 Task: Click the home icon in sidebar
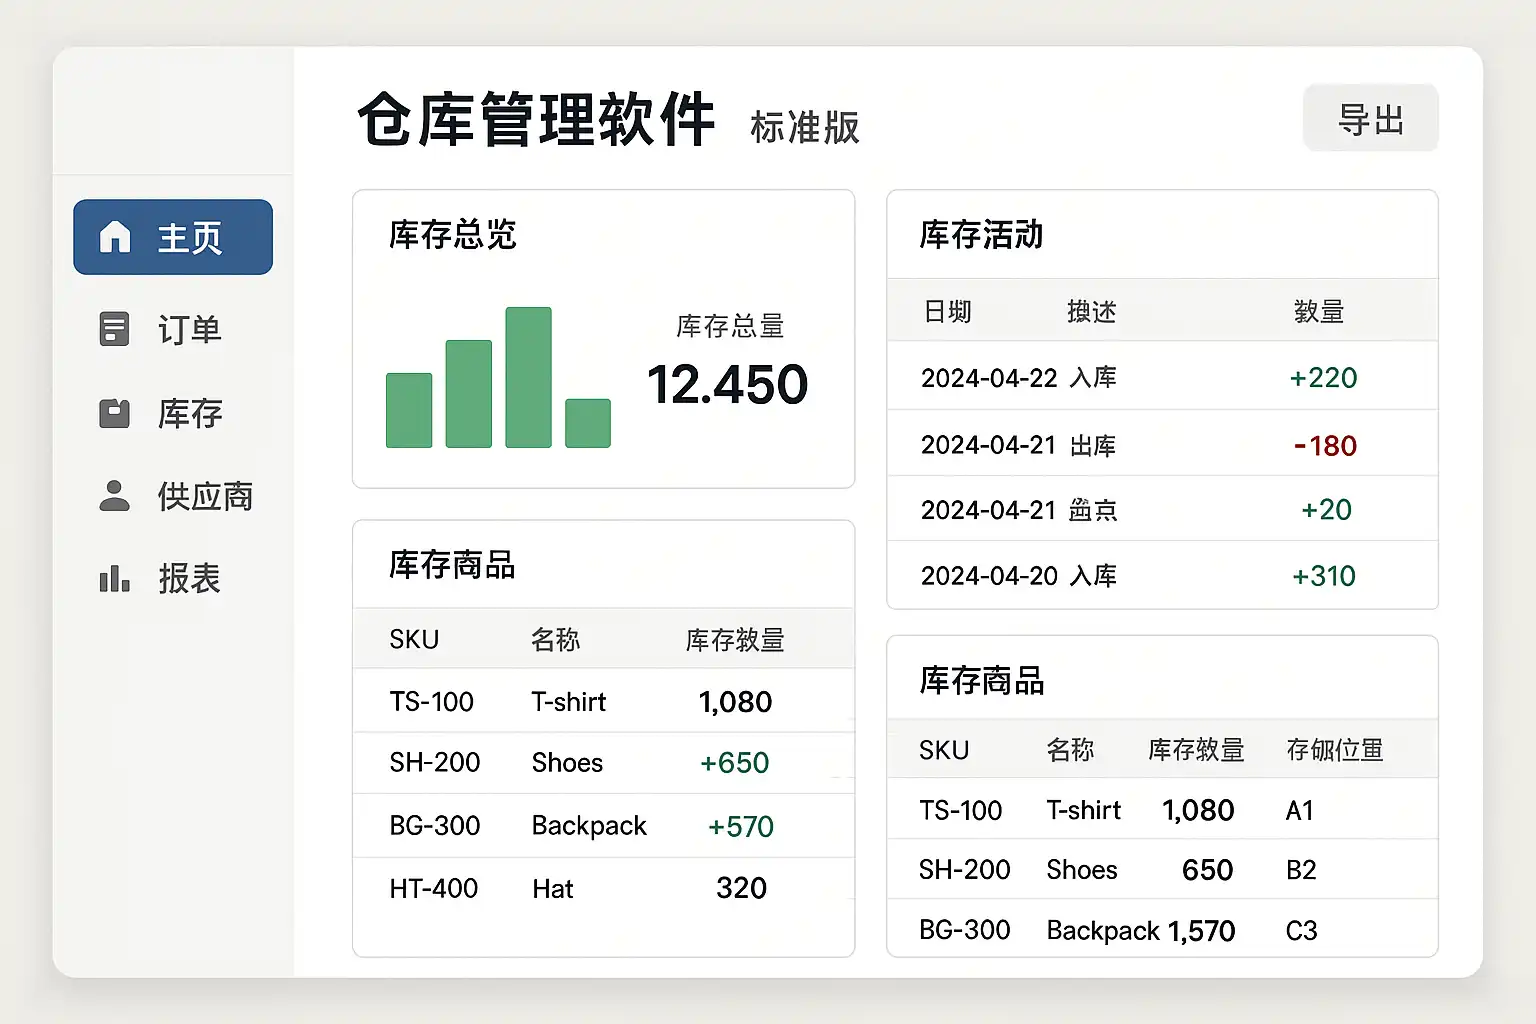[x=115, y=237]
